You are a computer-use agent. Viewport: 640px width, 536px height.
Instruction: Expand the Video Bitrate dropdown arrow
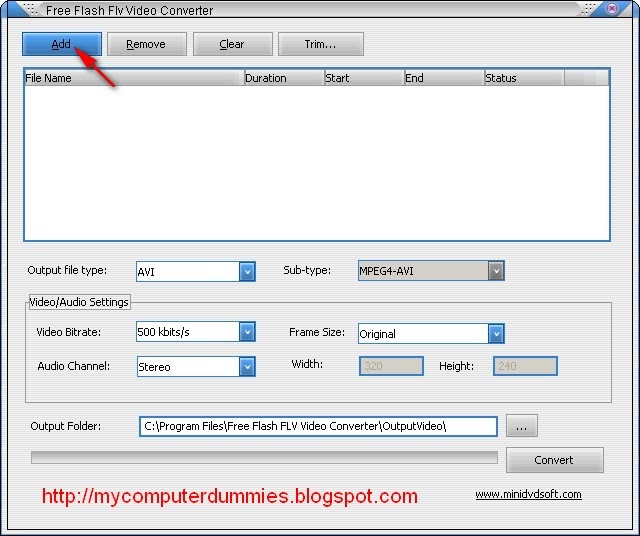[247, 331]
